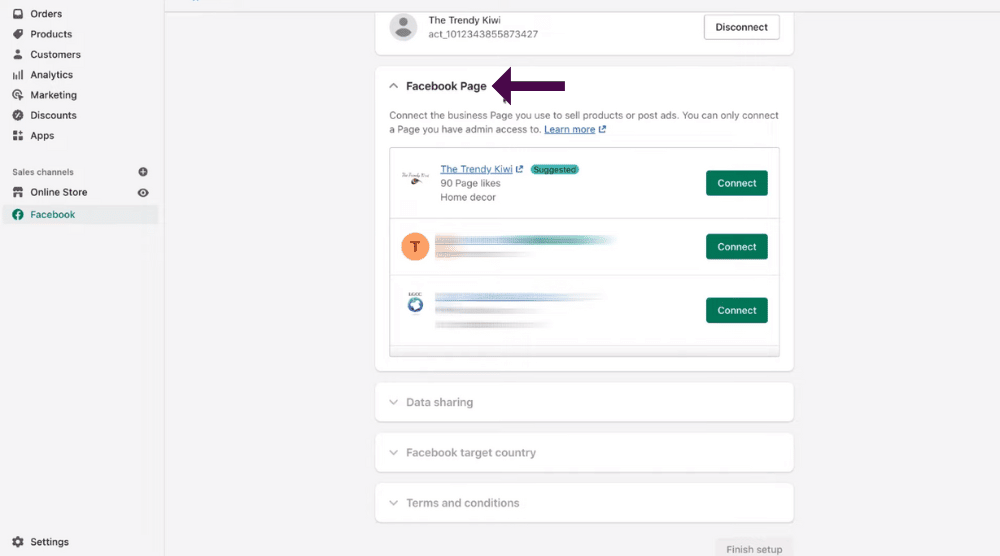Screen dimensions: 1000x556
Task: Open the Learn more link
Action: coord(570,129)
